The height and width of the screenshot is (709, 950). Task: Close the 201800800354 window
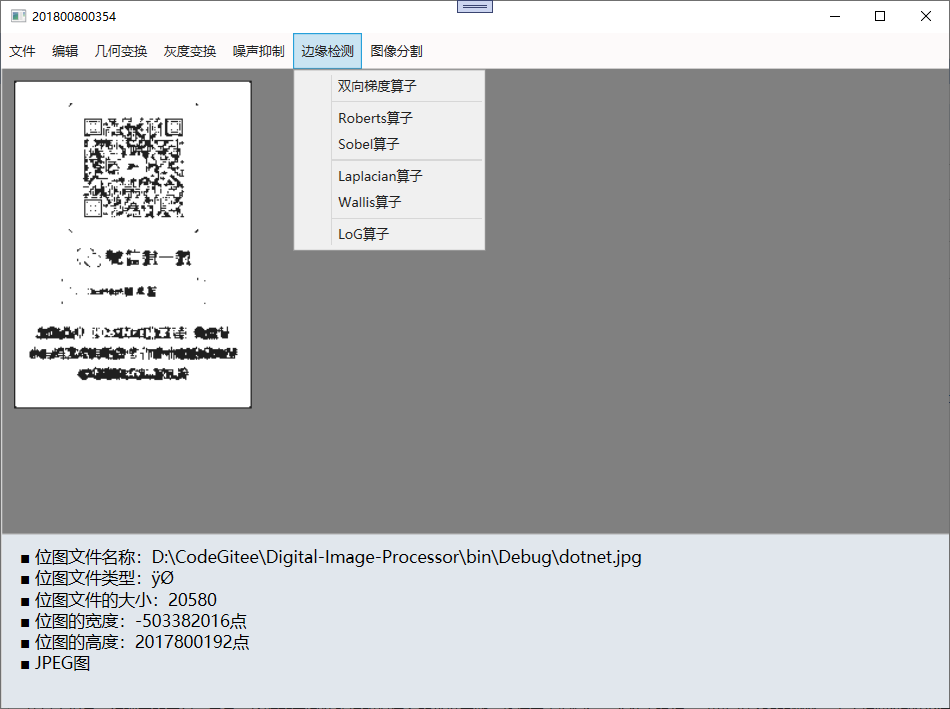[926, 16]
